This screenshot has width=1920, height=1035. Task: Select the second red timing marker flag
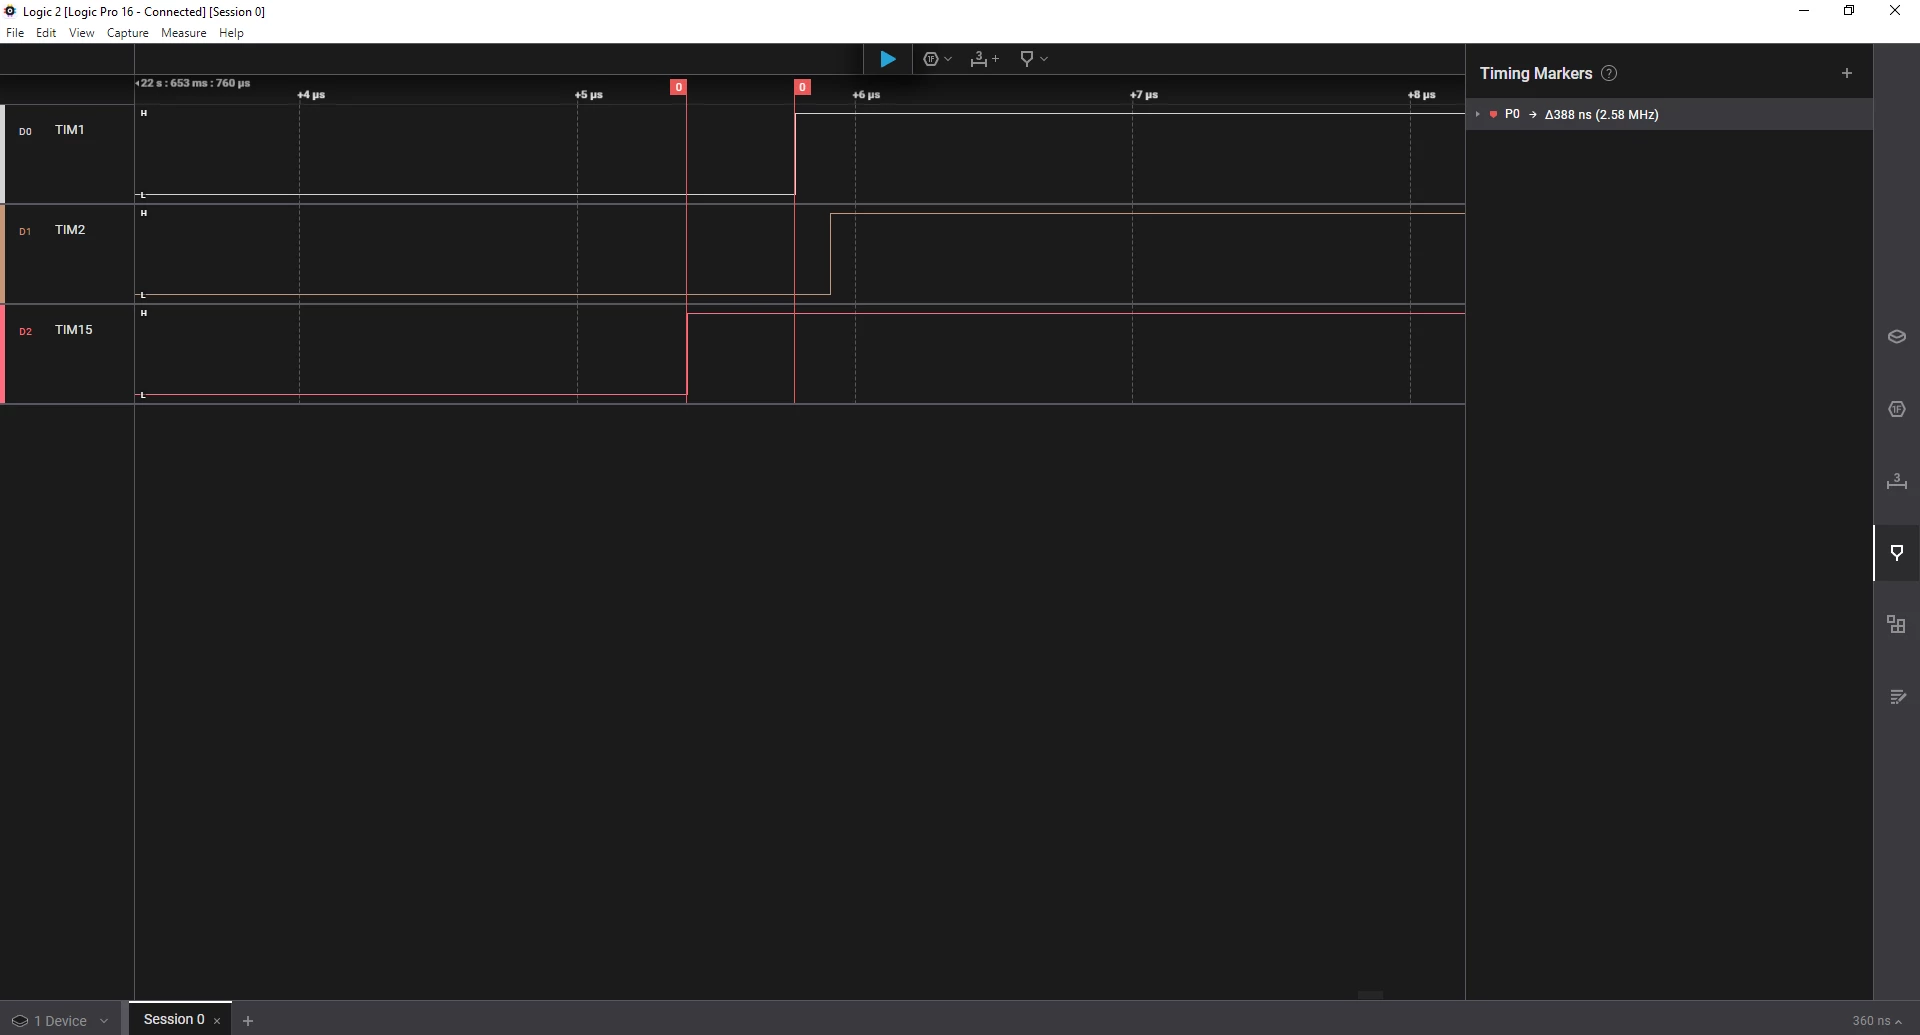coord(802,87)
